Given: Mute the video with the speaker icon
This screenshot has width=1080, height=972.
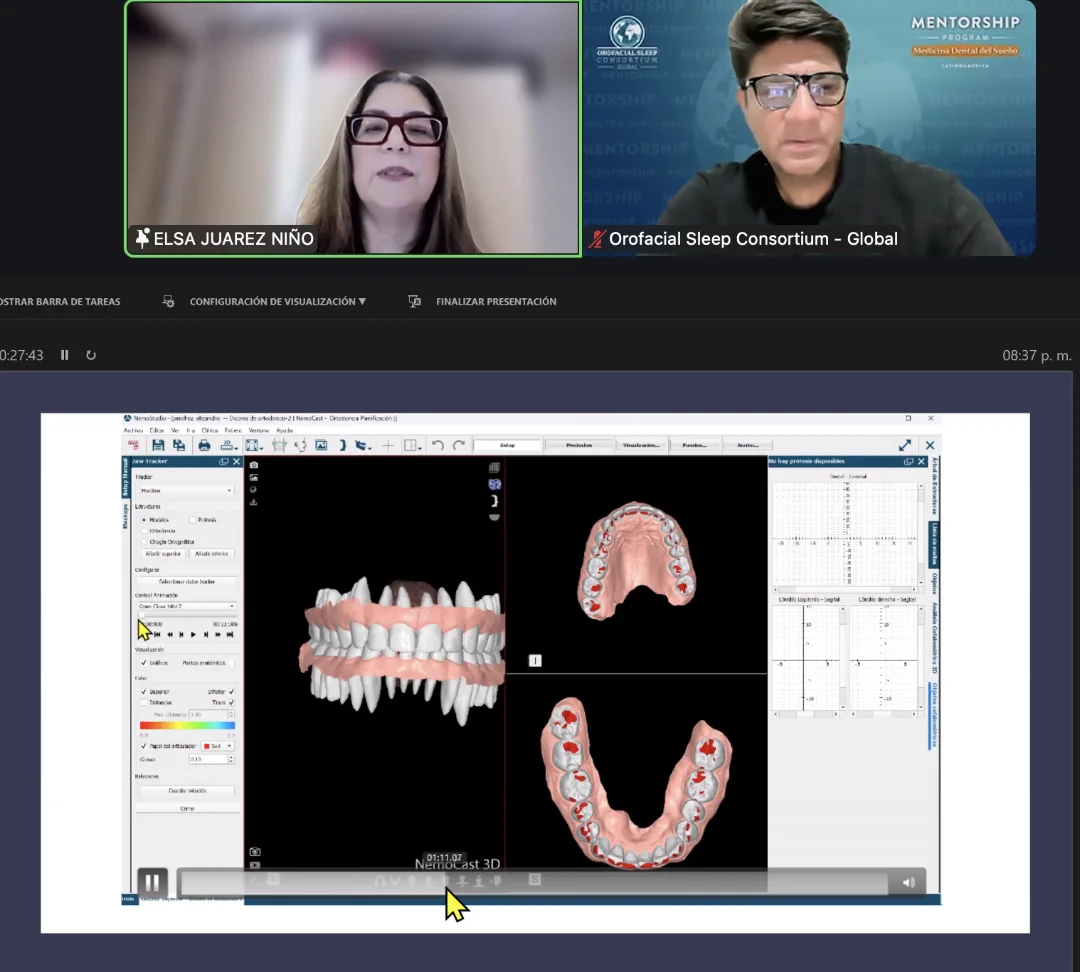Looking at the screenshot, I should point(909,882).
